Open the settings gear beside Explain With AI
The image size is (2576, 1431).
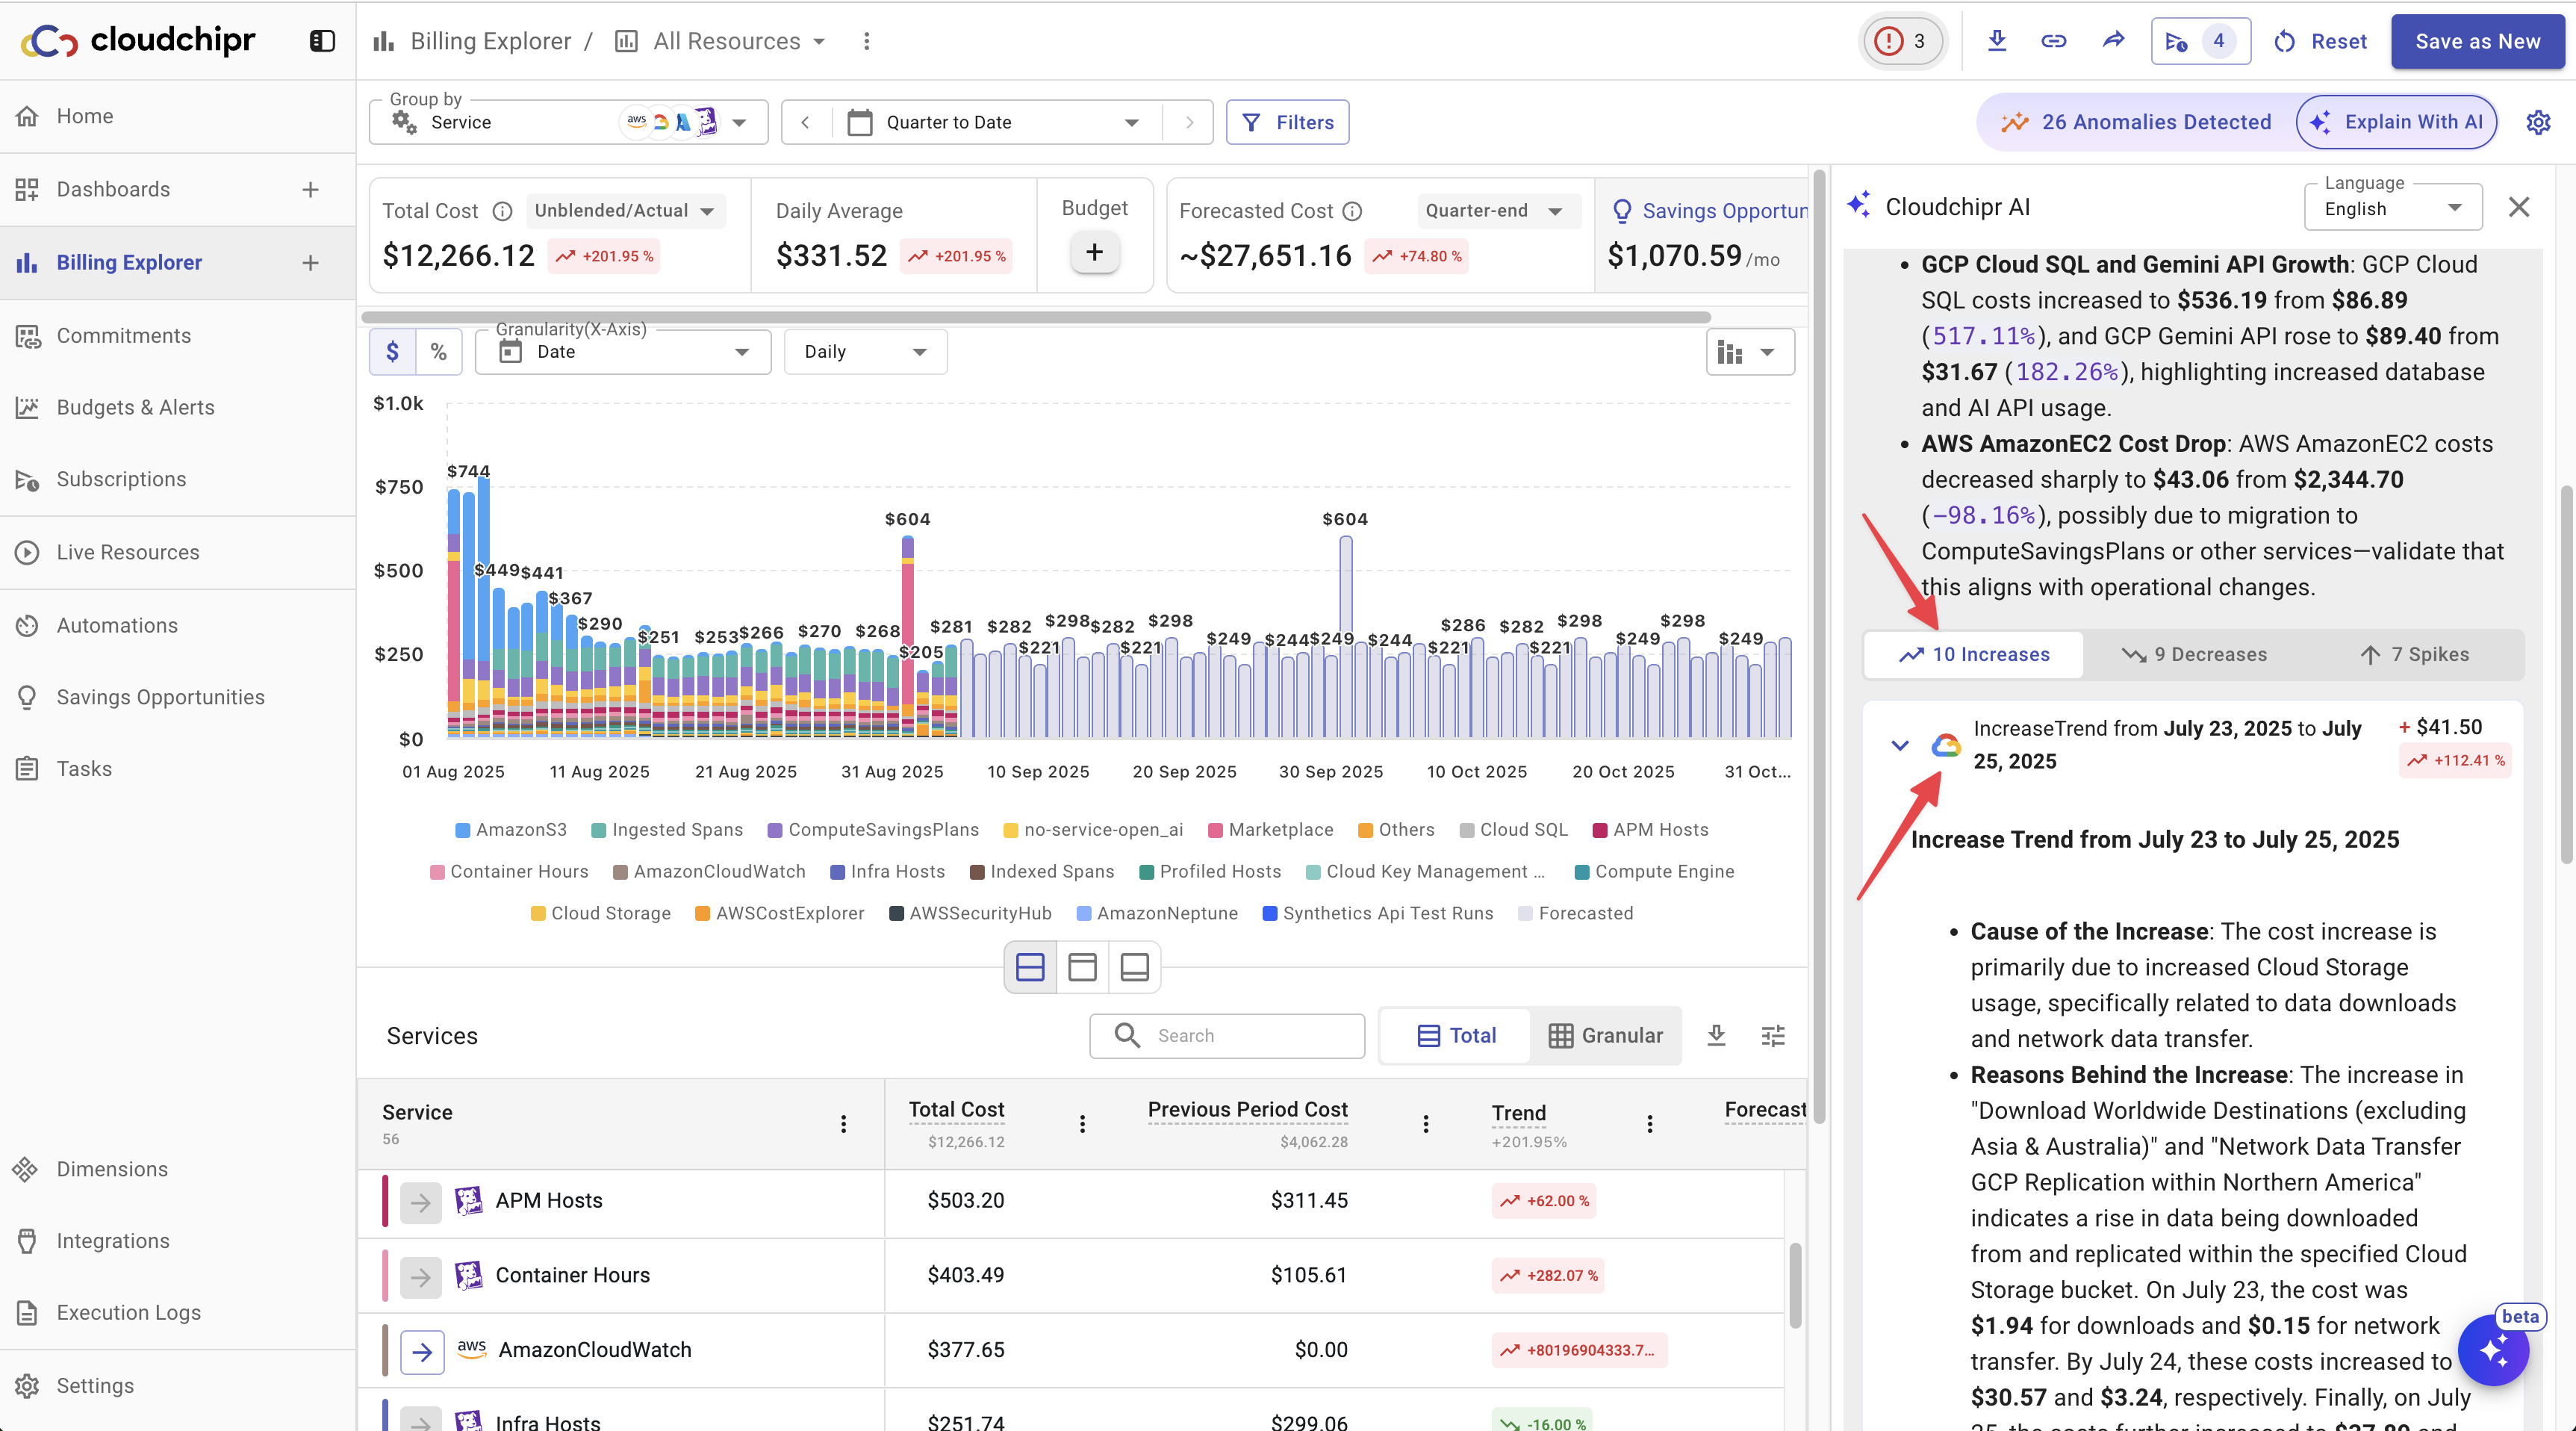2538,123
